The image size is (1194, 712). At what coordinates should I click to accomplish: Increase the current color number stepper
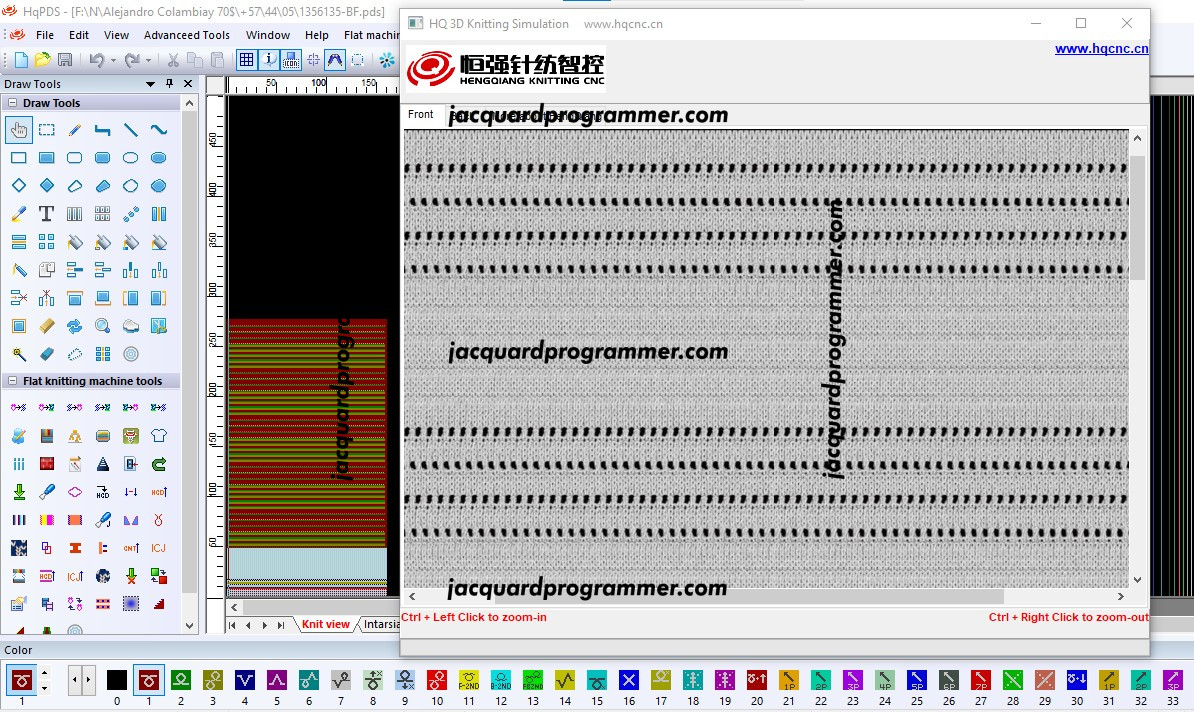point(44,672)
